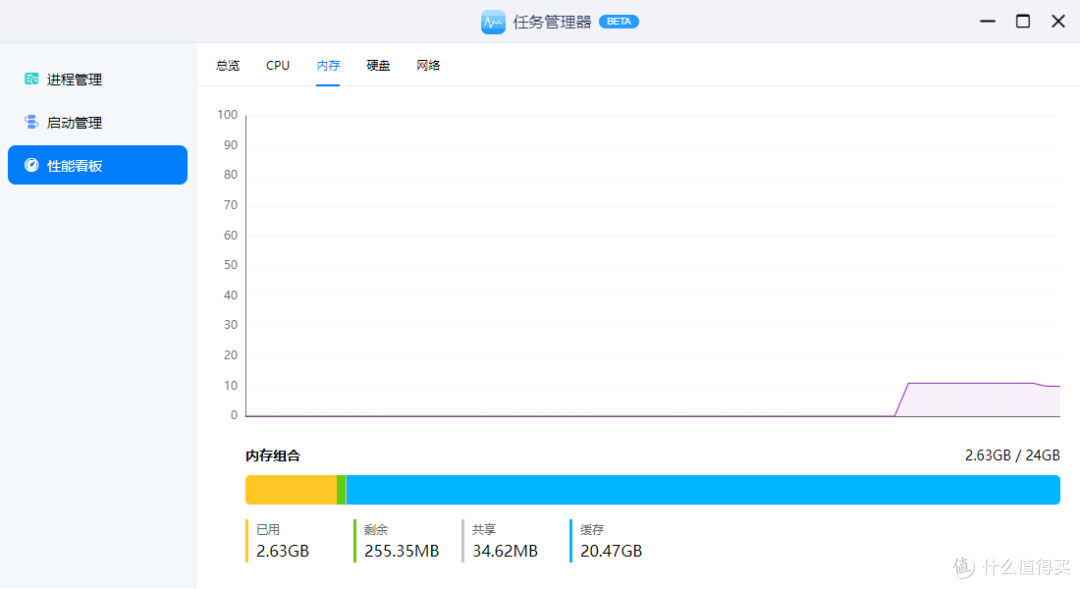Click the green free-memory bar segment

pyautogui.click(x=341, y=490)
